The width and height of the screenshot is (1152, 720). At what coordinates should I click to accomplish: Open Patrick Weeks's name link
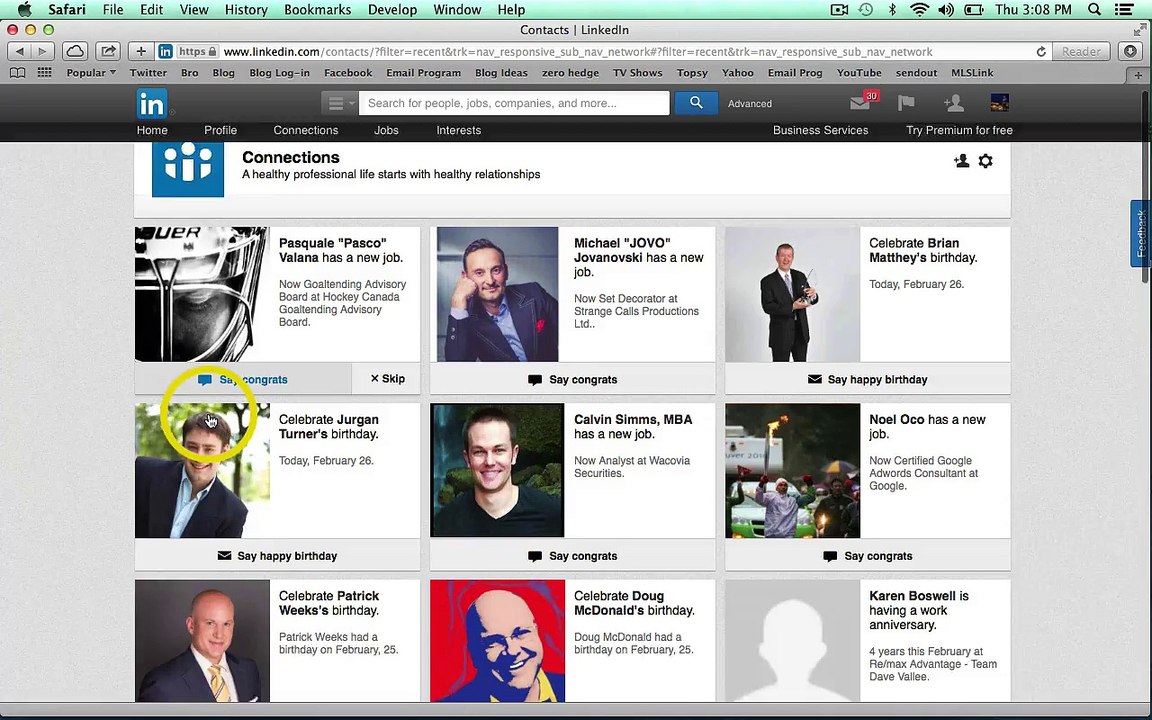[x=329, y=602]
